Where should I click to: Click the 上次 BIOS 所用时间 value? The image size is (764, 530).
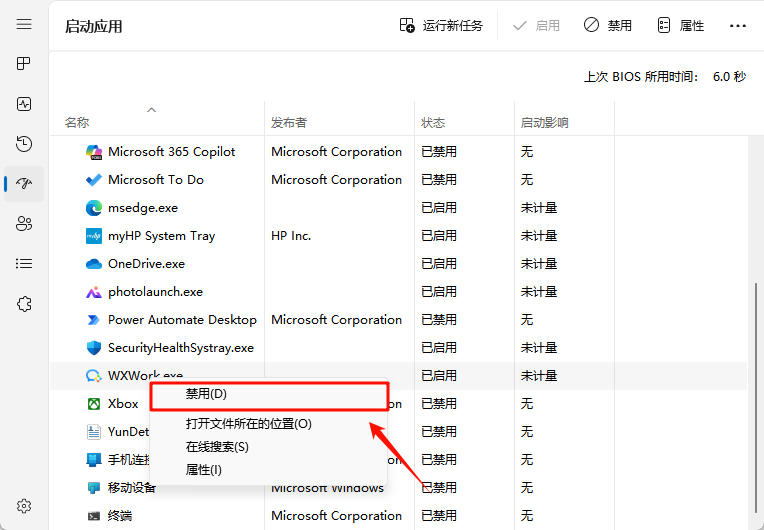(x=729, y=77)
